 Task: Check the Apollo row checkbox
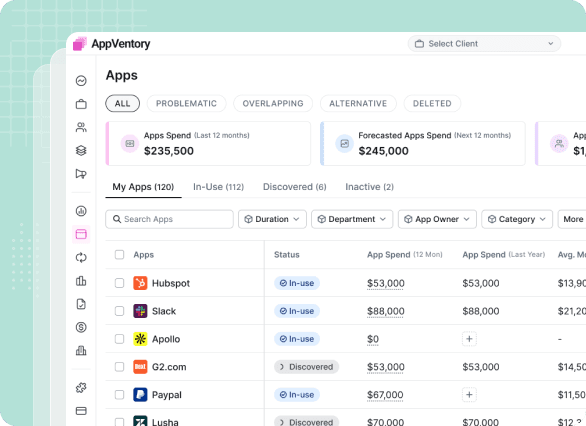click(x=119, y=339)
